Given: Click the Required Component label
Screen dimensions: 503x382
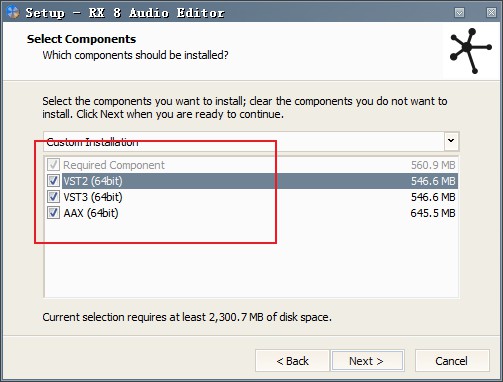Looking at the screenshot, I should tap(114, 165).
